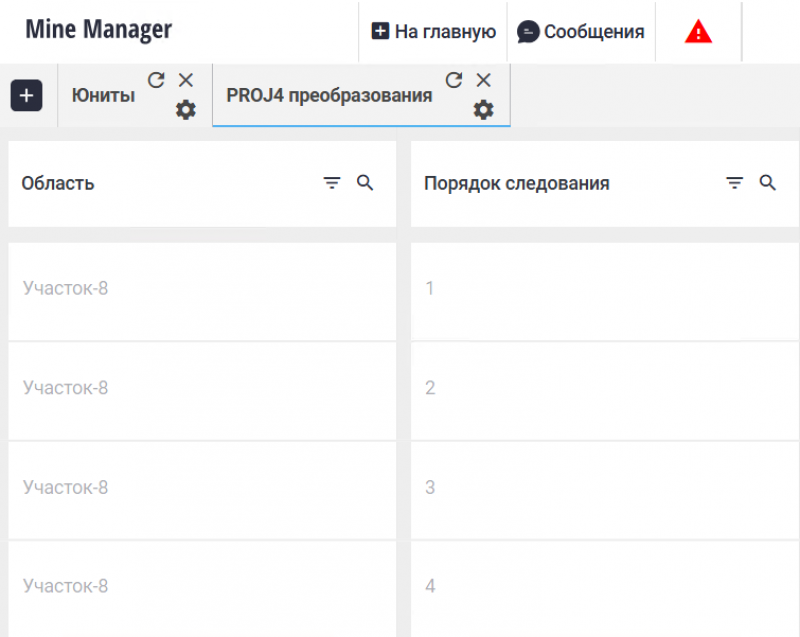Click the Mine Manager title

pos(98,30)
